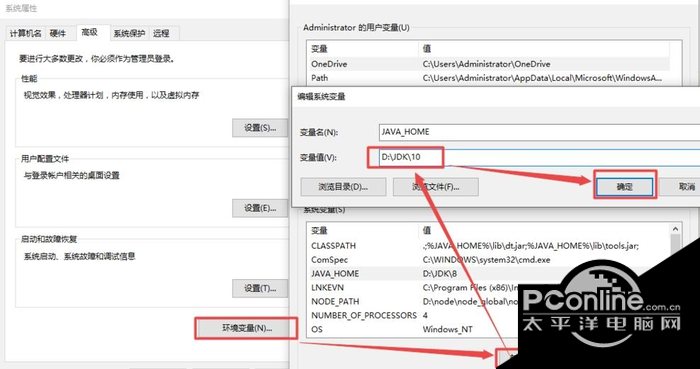Click the D:\JDK\8 value cell
This screenshot has height=369, width=700.
(440, 274)
